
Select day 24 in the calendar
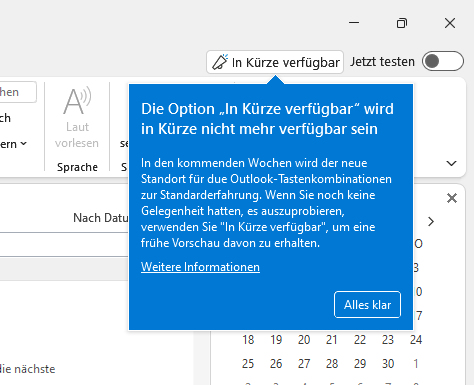[x=416, y=340]
